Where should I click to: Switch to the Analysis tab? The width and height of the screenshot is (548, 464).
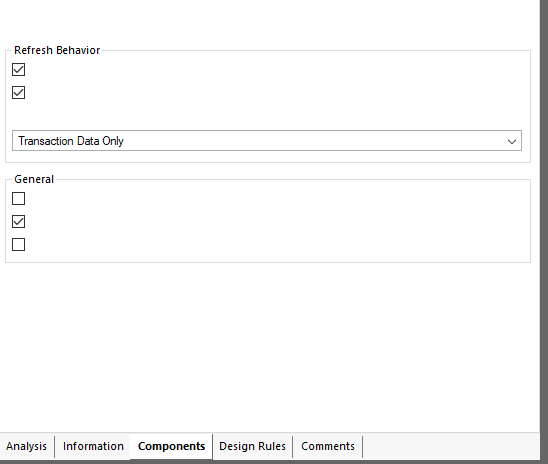(x=27, y=446)
